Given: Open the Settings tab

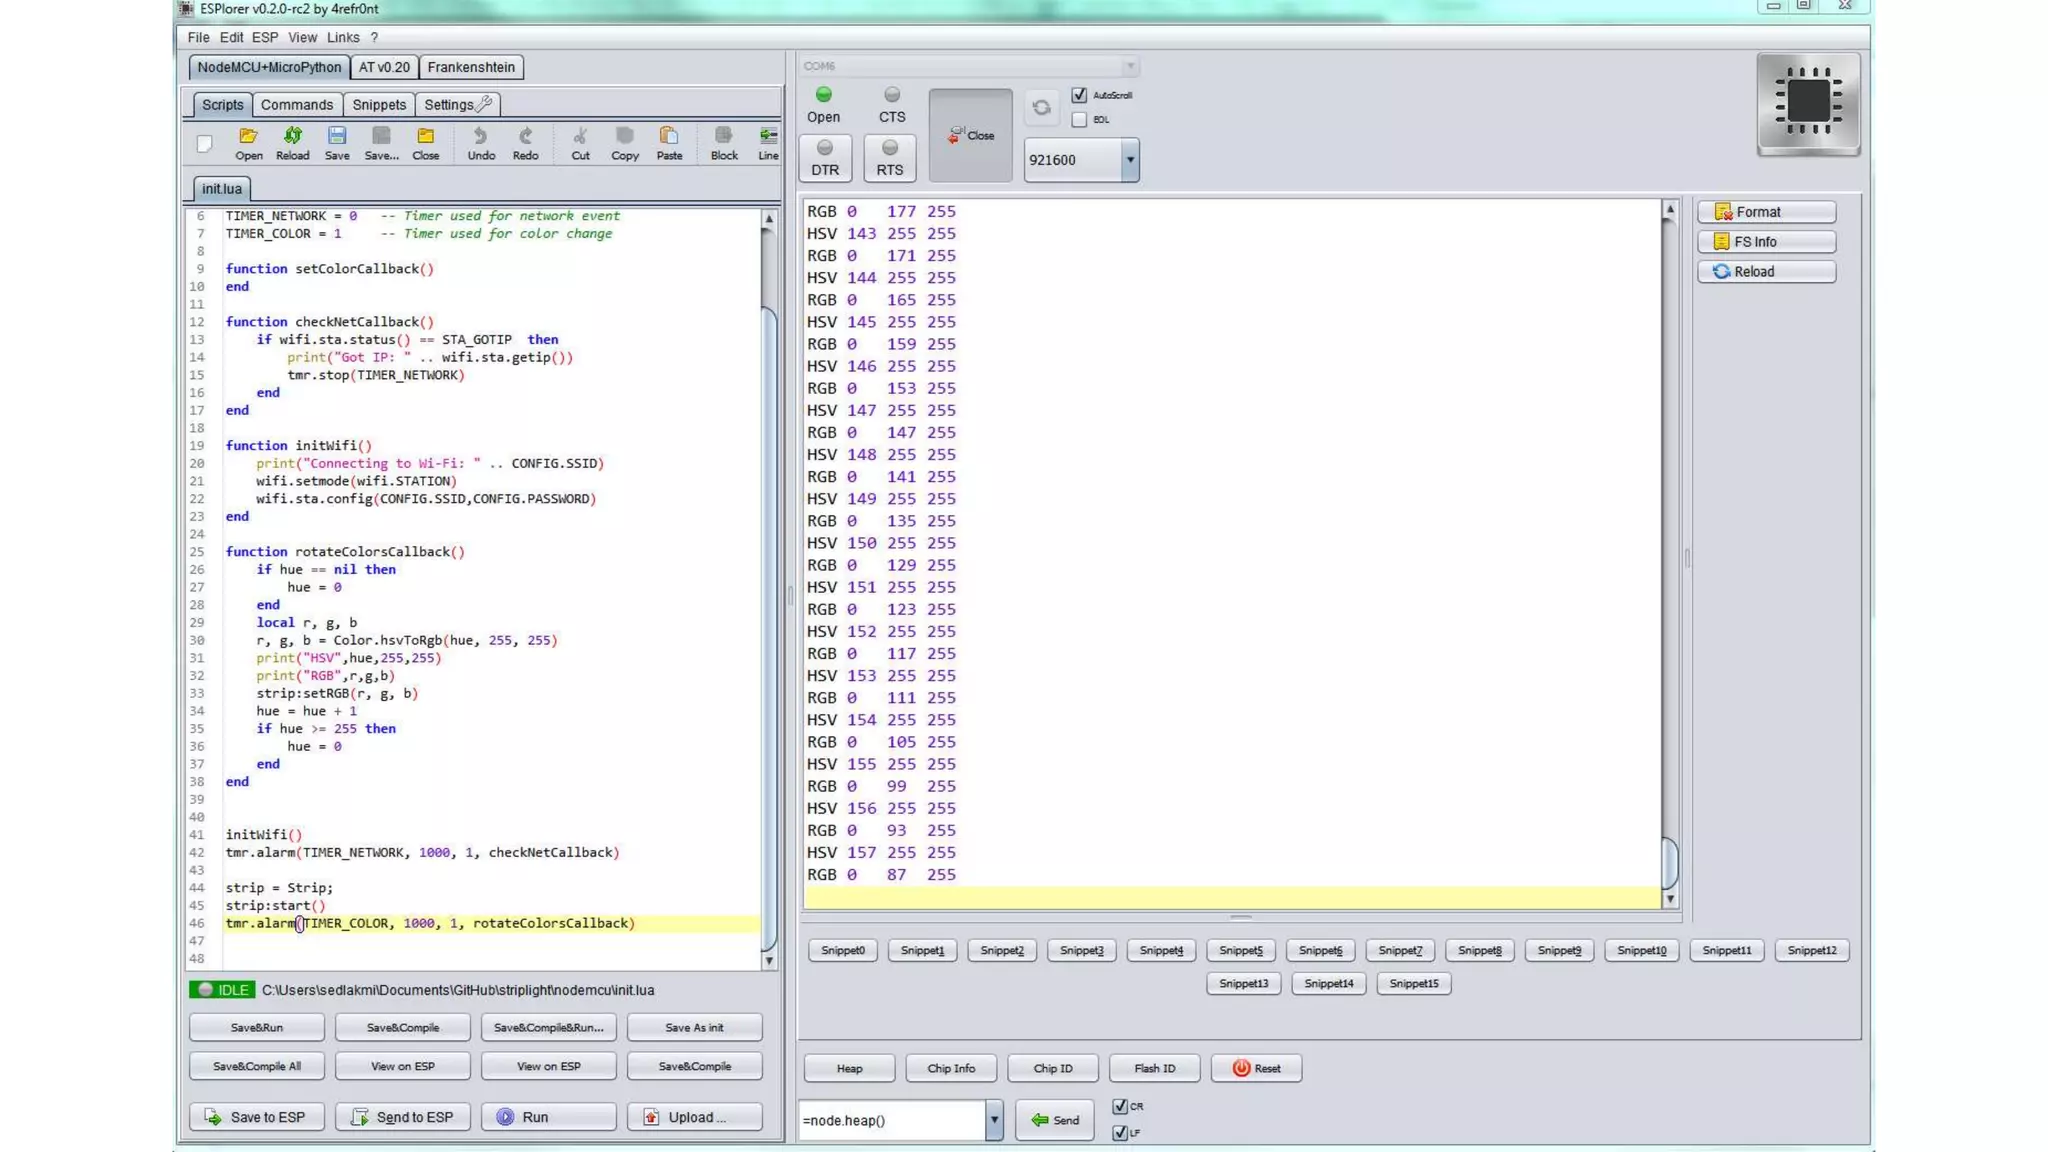Looking at the screenshot, I should pos(457,104).
